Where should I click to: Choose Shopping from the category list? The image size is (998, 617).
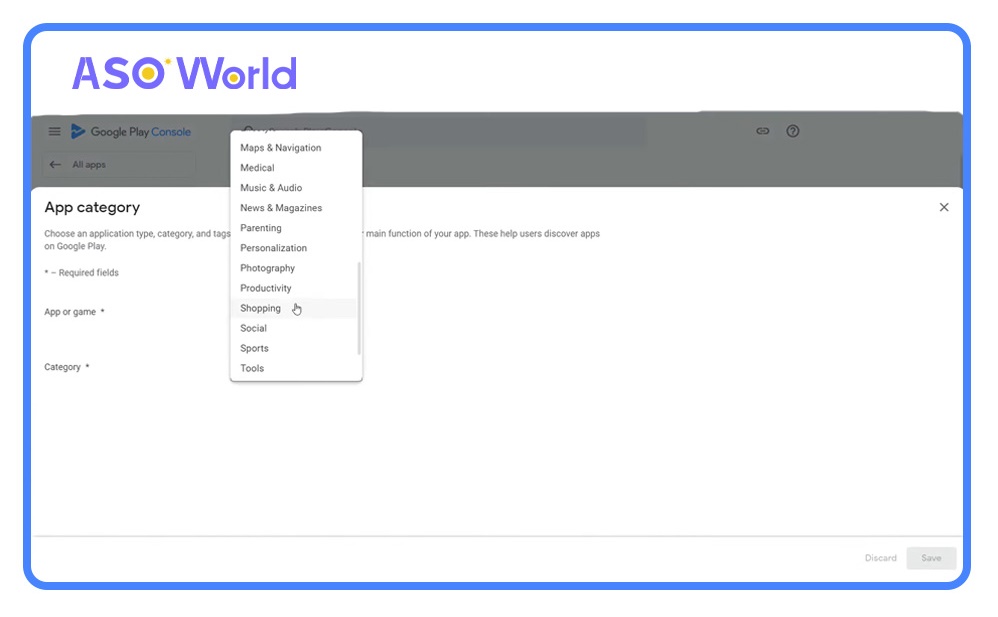click(294, 308)
